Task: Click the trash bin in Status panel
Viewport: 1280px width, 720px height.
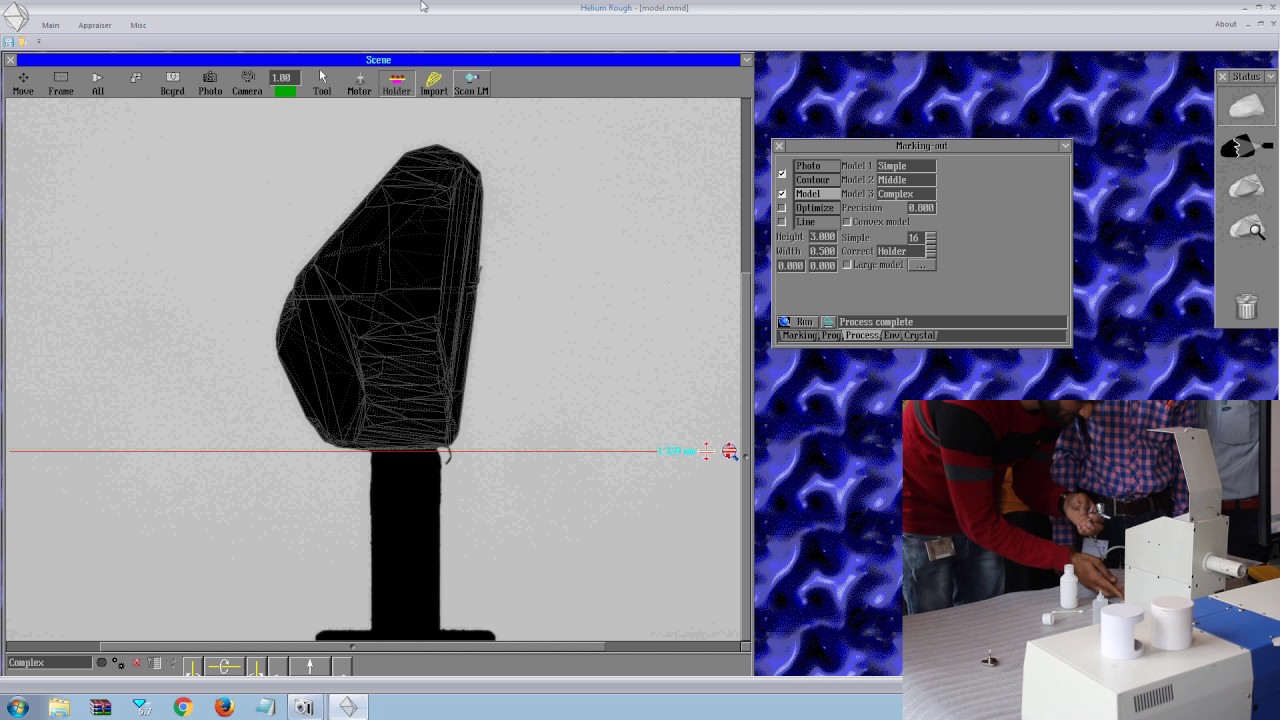Action: (x=1246, y=306)
